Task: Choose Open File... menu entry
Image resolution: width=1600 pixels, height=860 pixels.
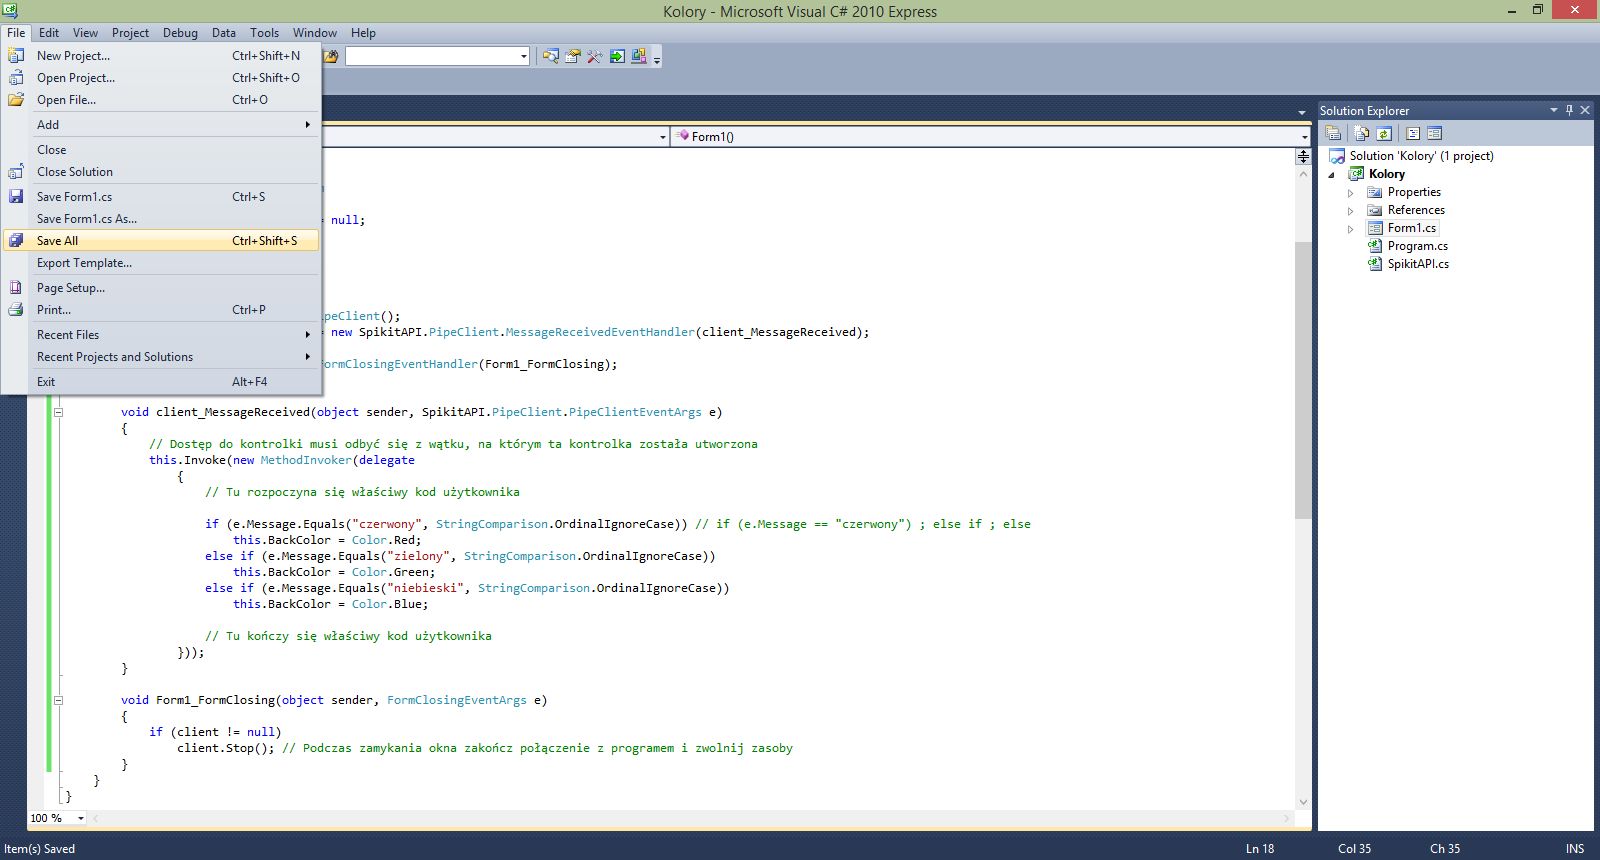Action: 161,100
